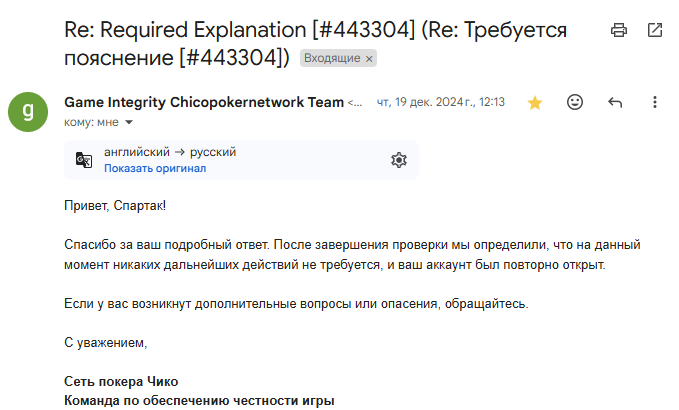Image resolution: width=679 pixels, height=410 pixels.
Task: Click sender name Game Integrity Chicopokernetwork Team
Action: [x=203, y=102]
